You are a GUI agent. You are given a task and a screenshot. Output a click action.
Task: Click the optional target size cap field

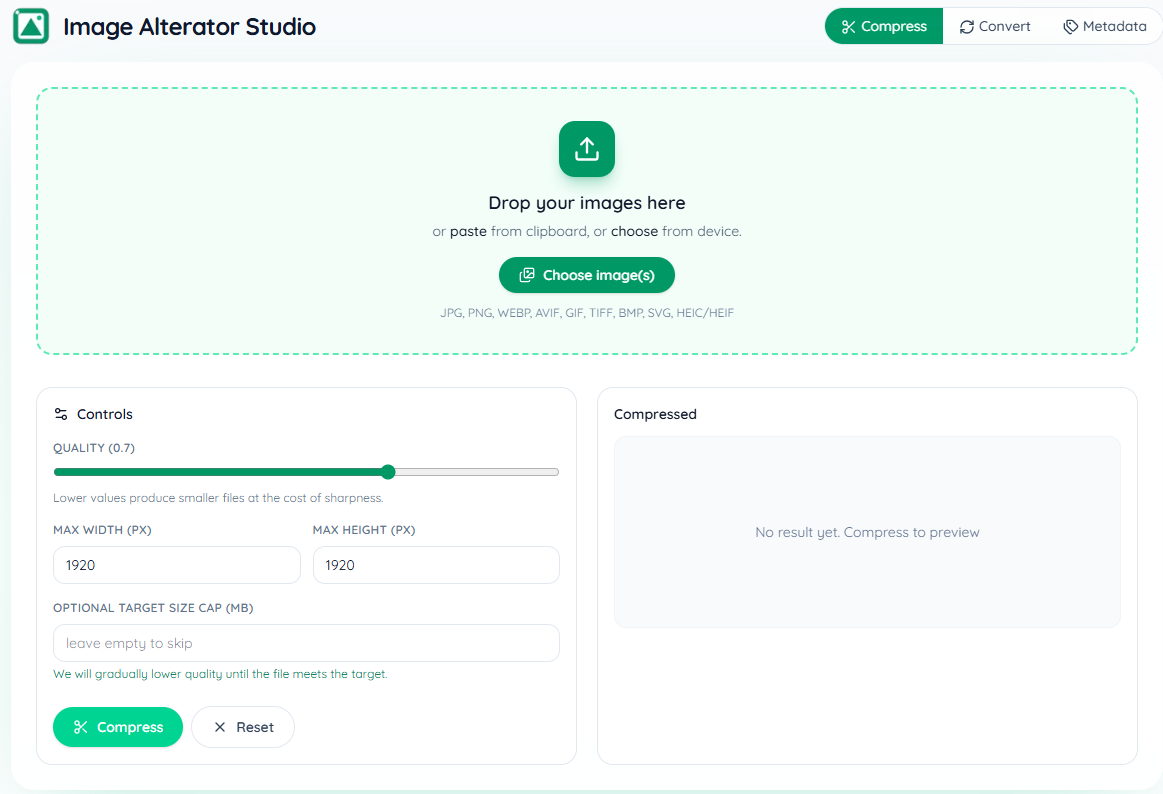306,643
